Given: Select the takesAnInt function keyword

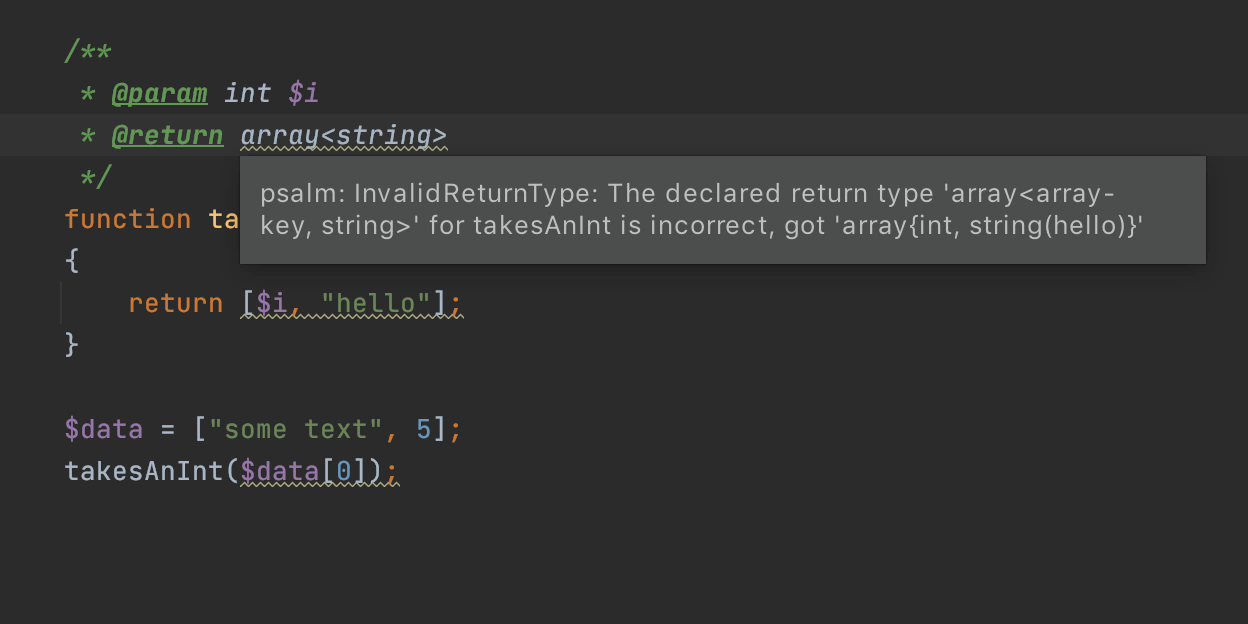Looking at the screenshot, I should [128, 219].
